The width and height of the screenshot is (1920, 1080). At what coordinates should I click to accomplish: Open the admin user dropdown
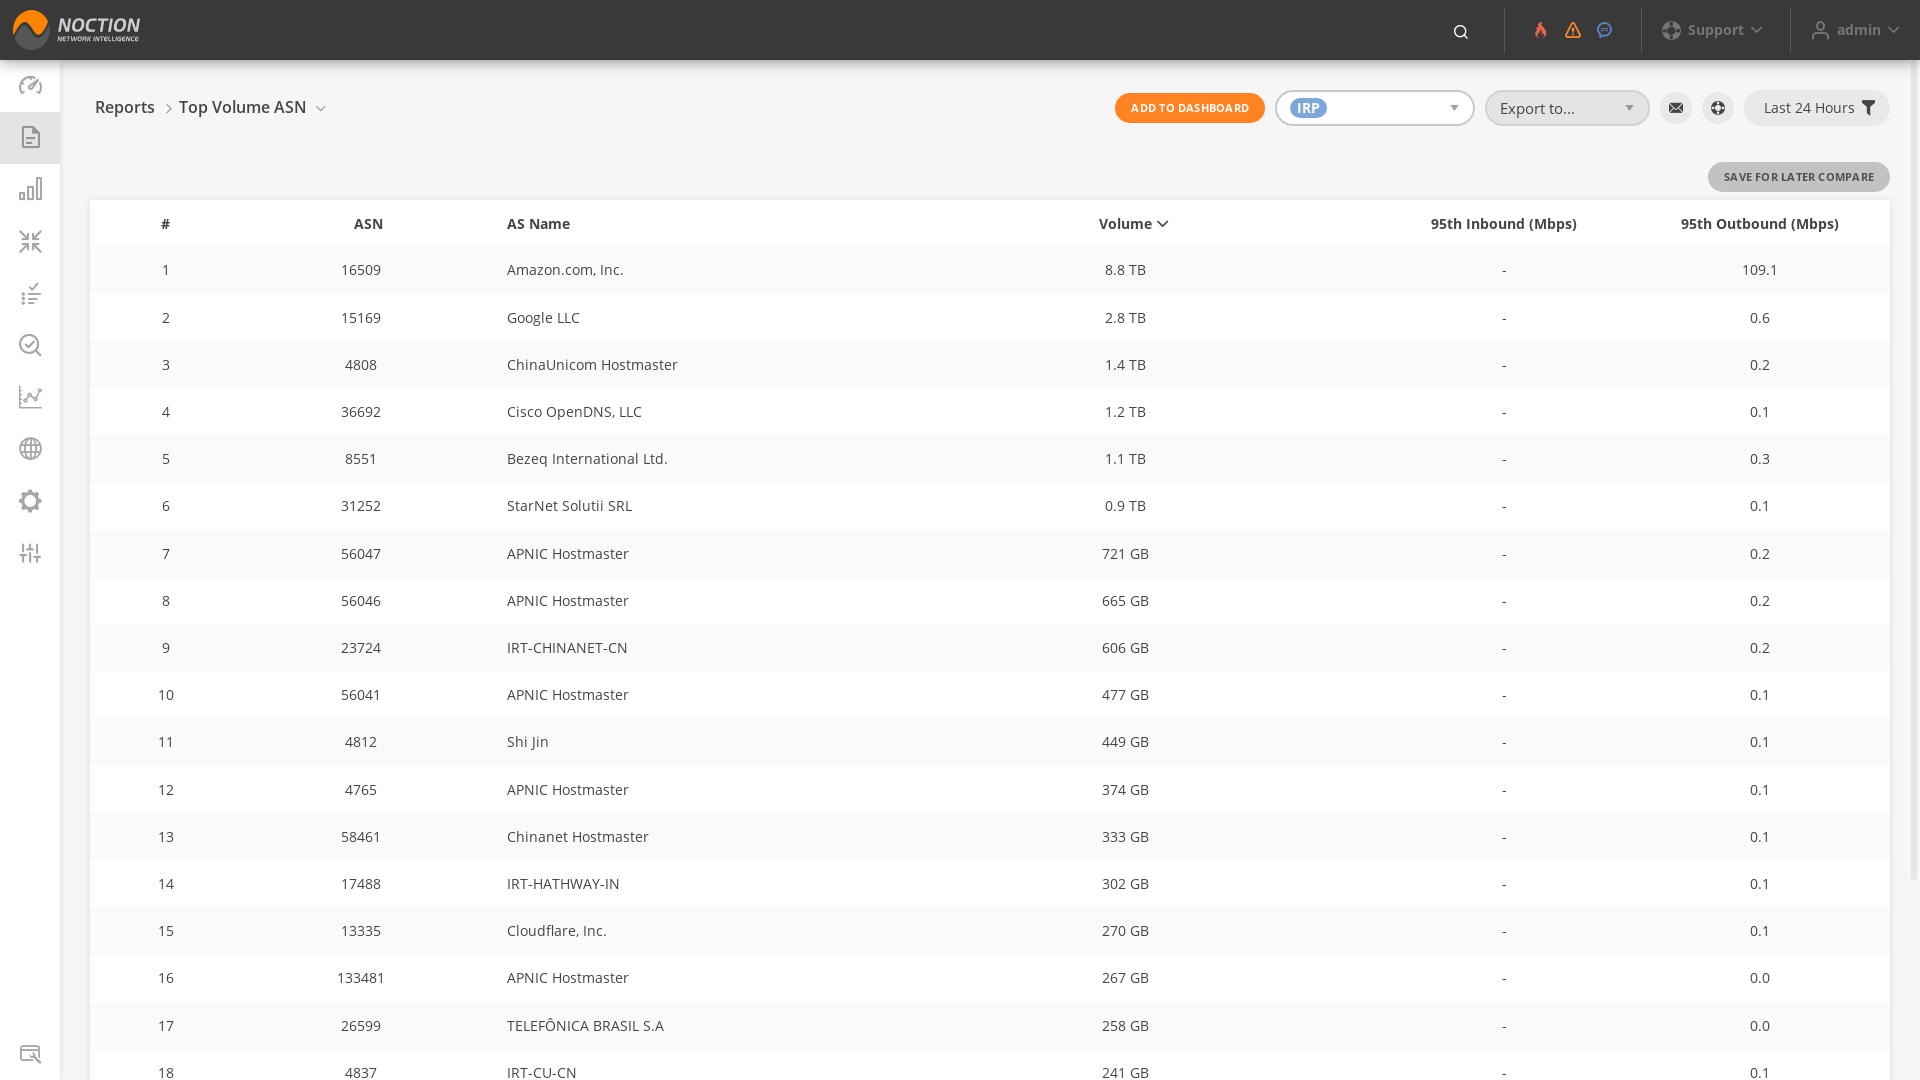[x=1855, y=30]
